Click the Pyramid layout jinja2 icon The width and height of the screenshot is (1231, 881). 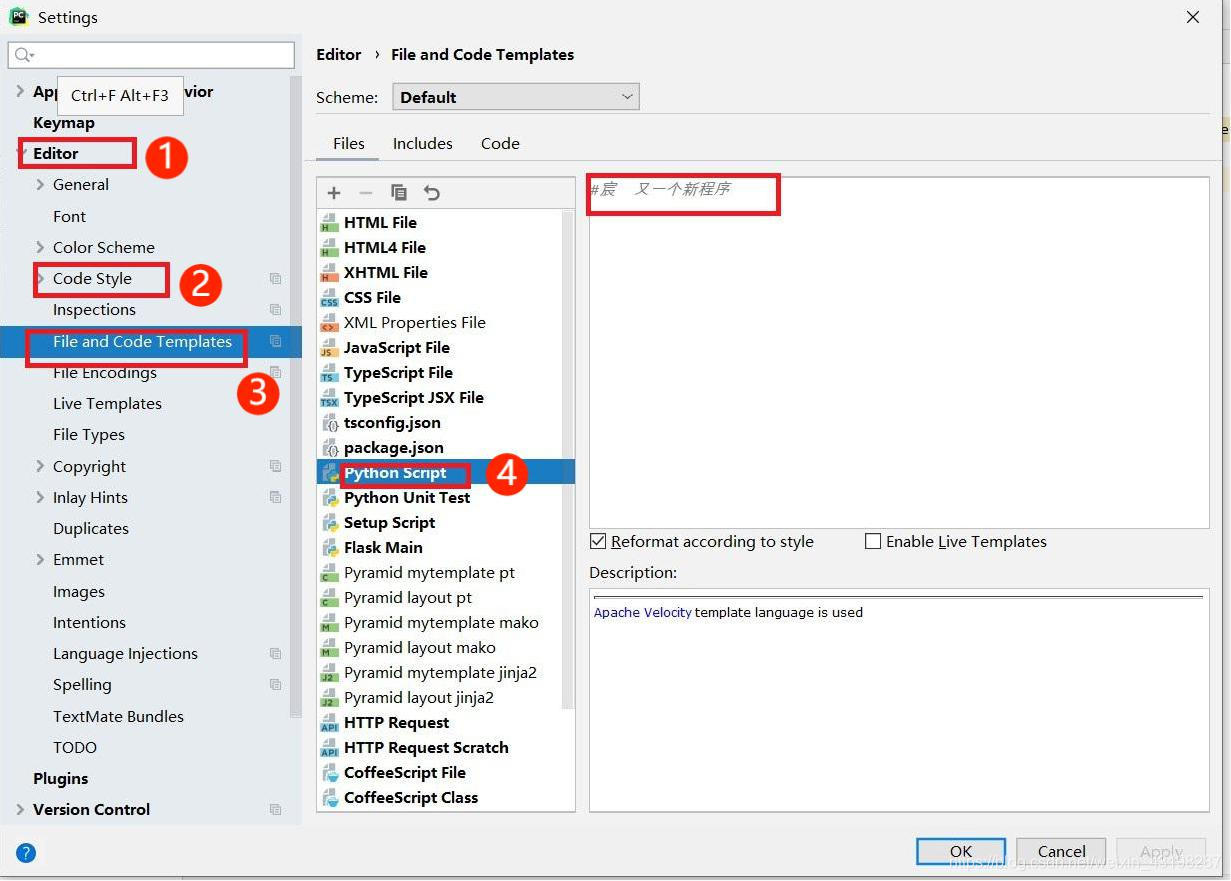[329, 698]
